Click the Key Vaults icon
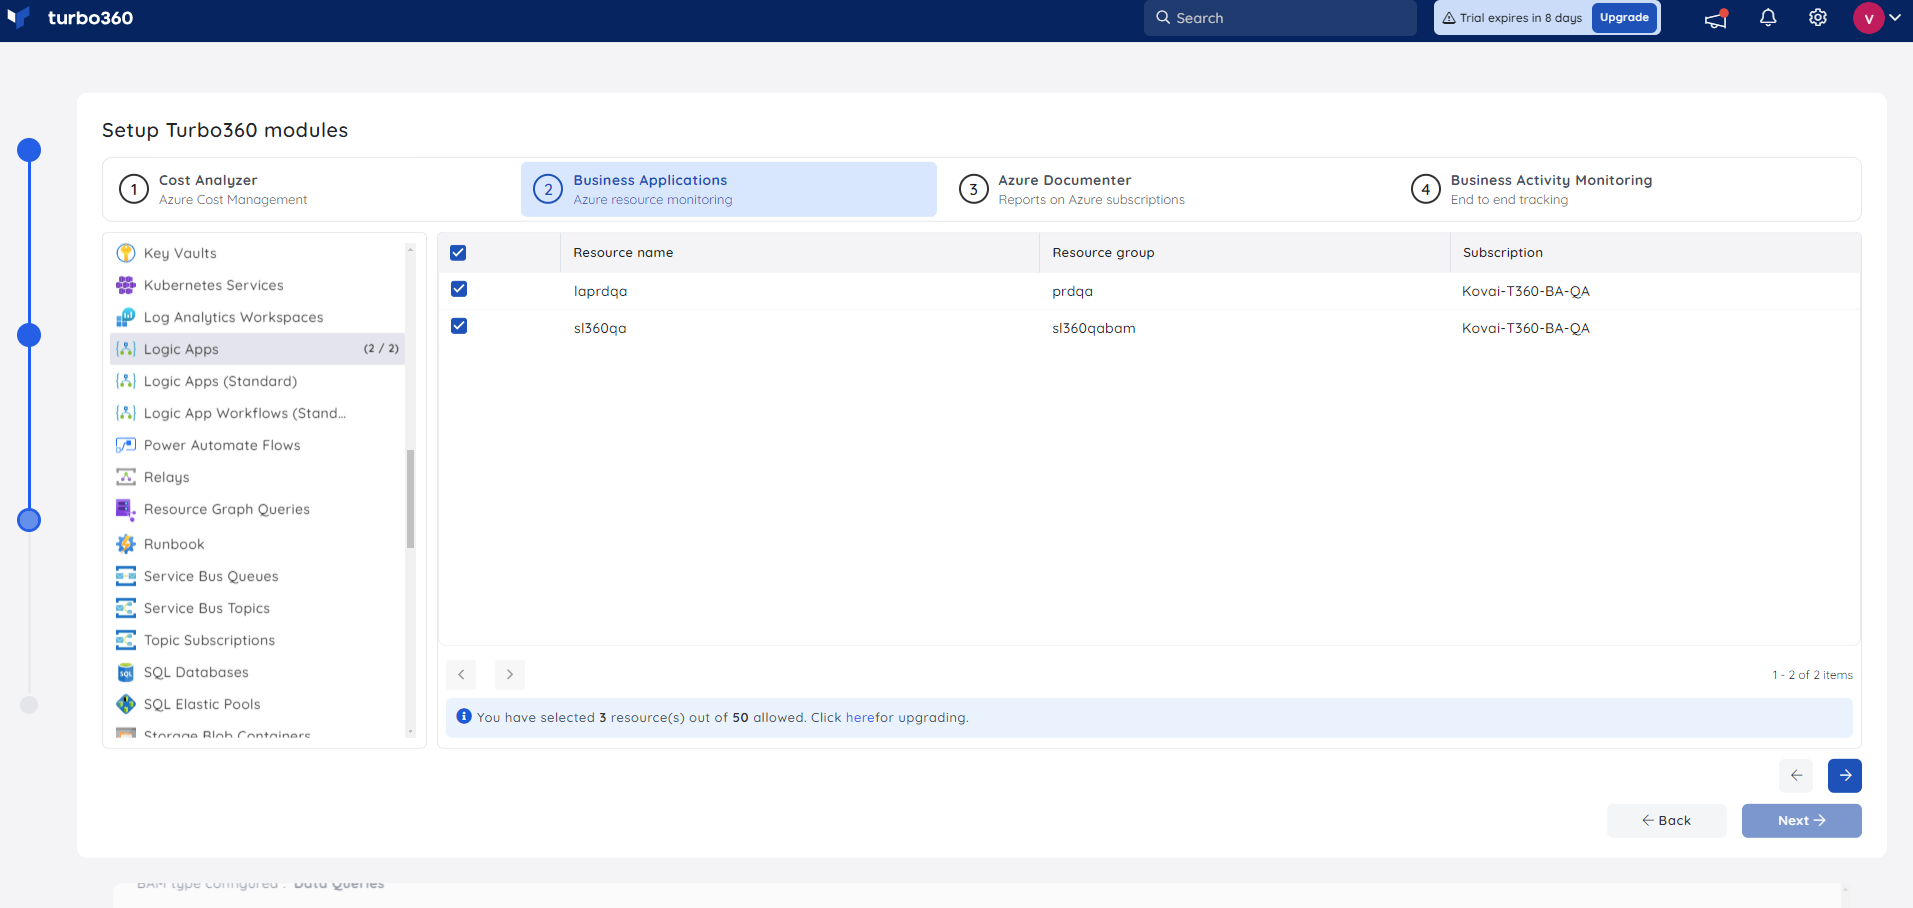This screenshot has height=908, width=1913. 126,253
